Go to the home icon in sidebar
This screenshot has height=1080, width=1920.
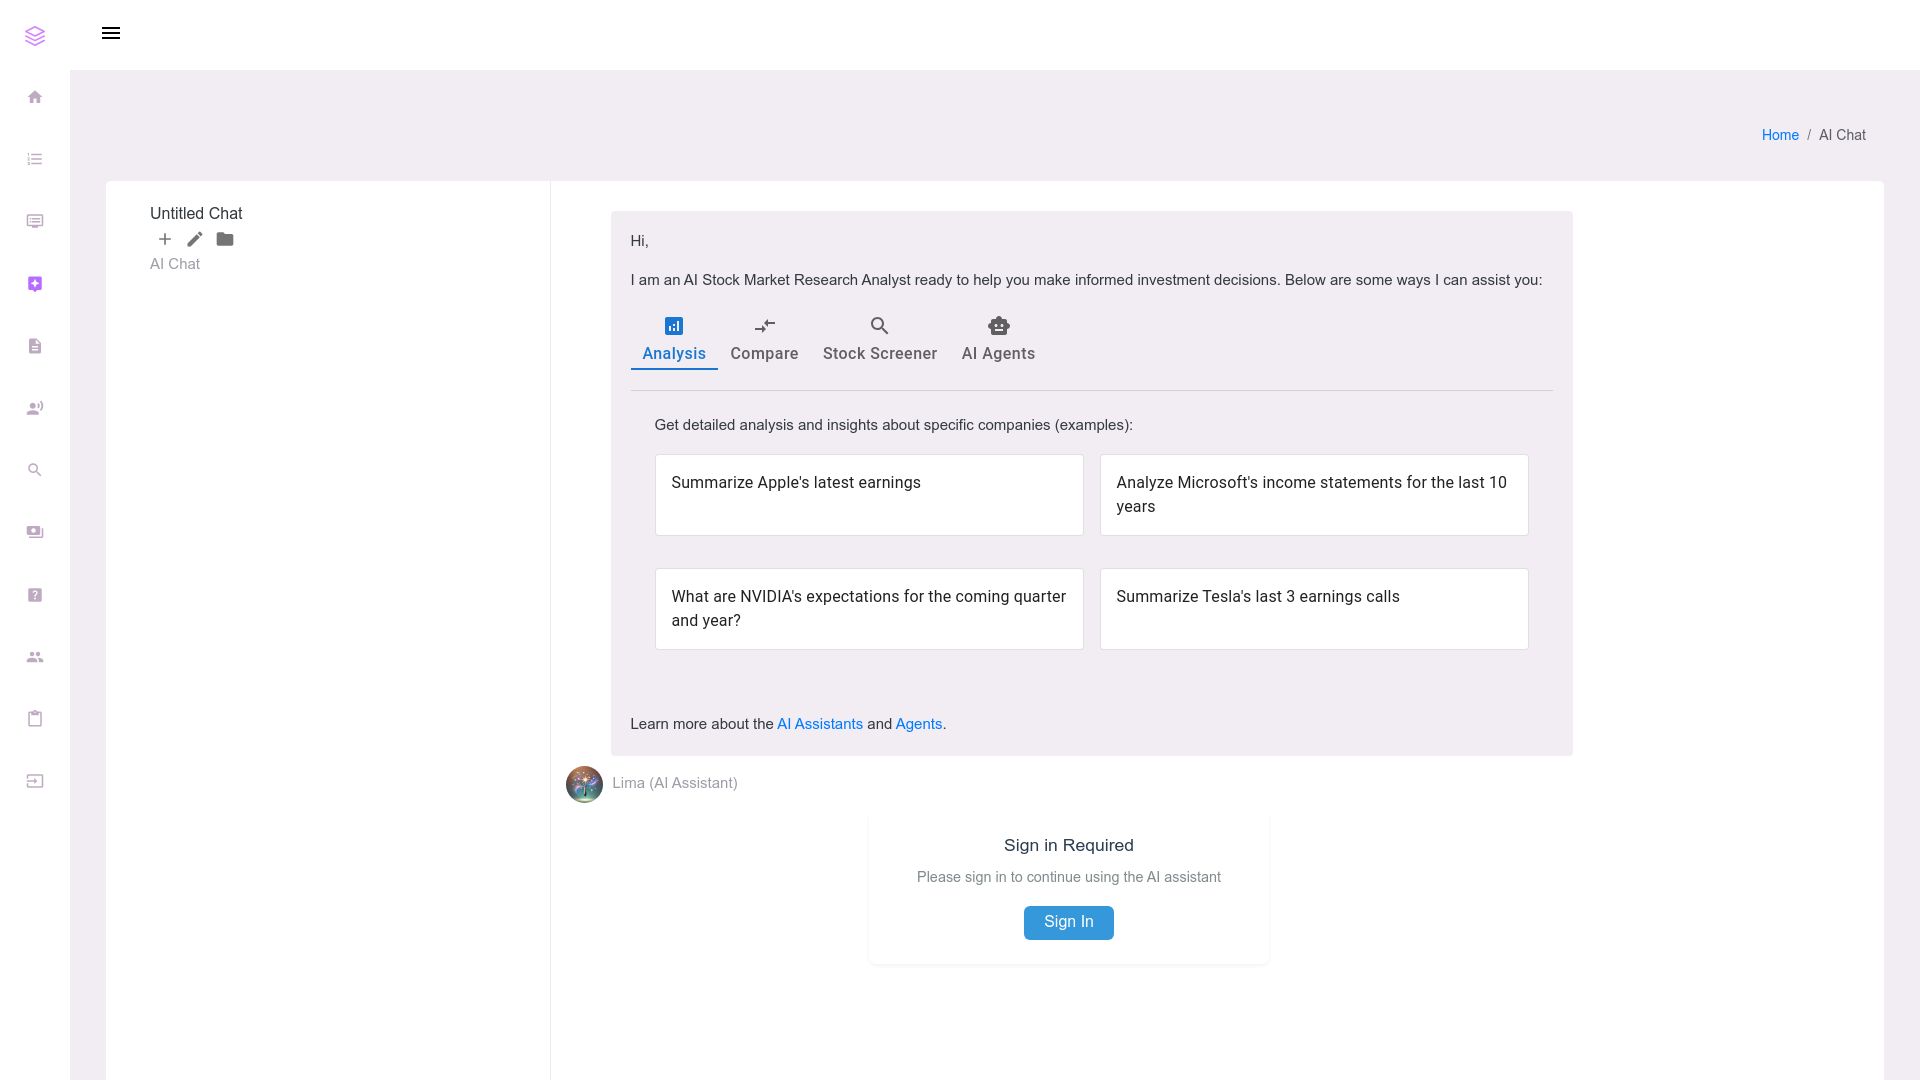[35, 97]
